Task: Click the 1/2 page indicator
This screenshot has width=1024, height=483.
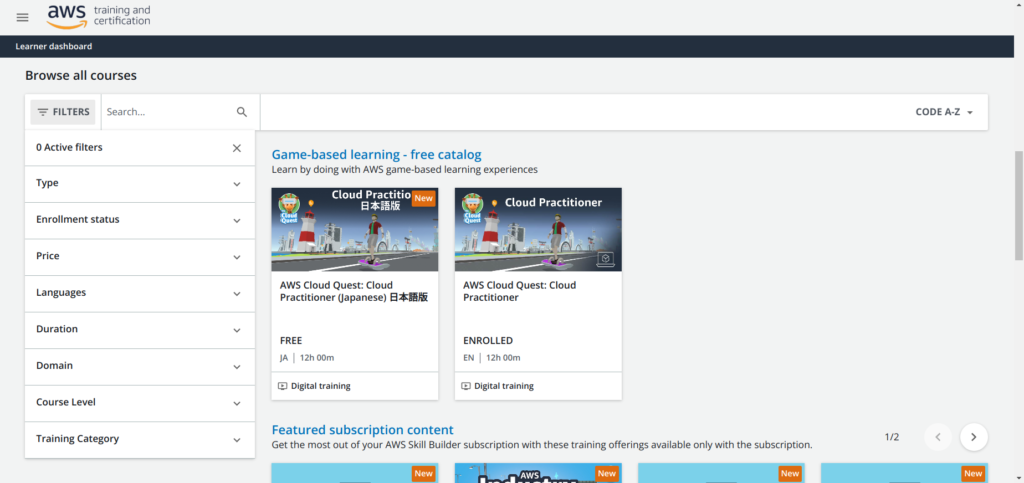Action: click(x=891, y=437)
